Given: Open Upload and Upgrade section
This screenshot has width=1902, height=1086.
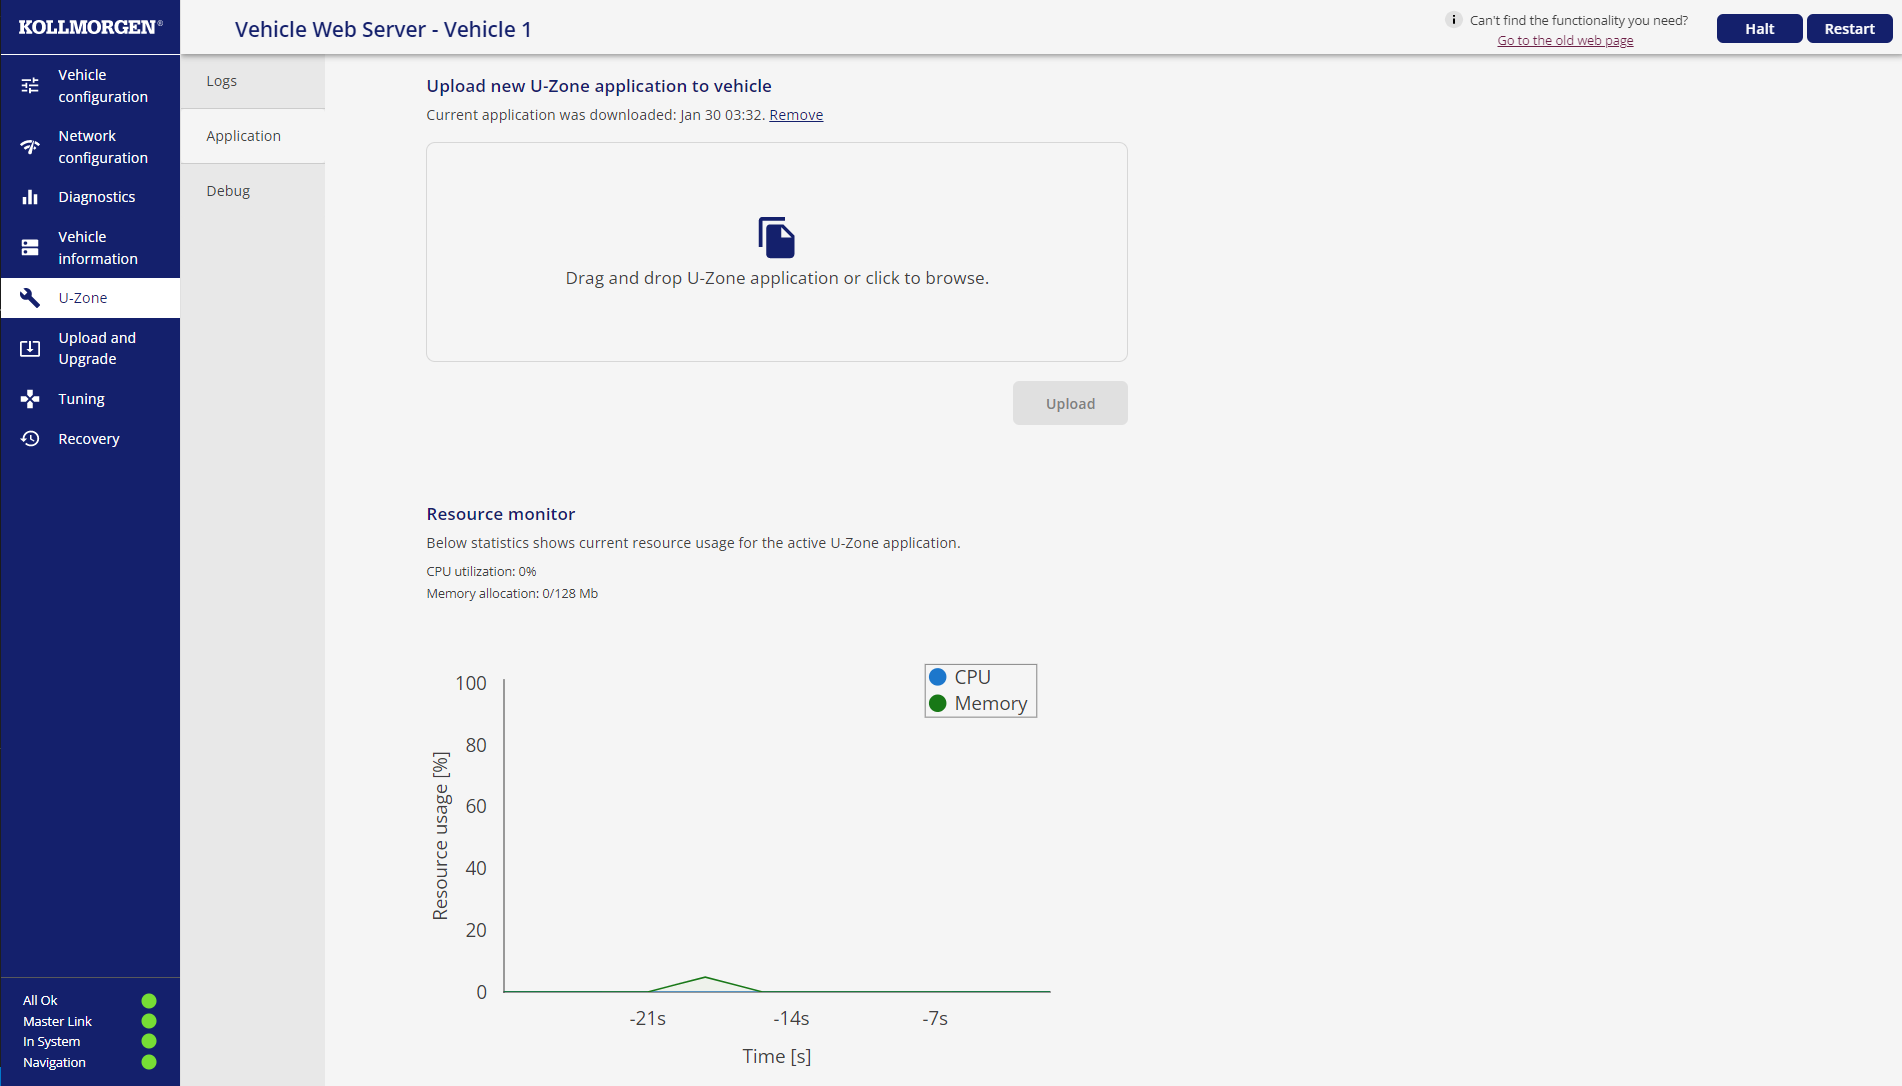Looking at the screenshot, I should pos(90,348).
